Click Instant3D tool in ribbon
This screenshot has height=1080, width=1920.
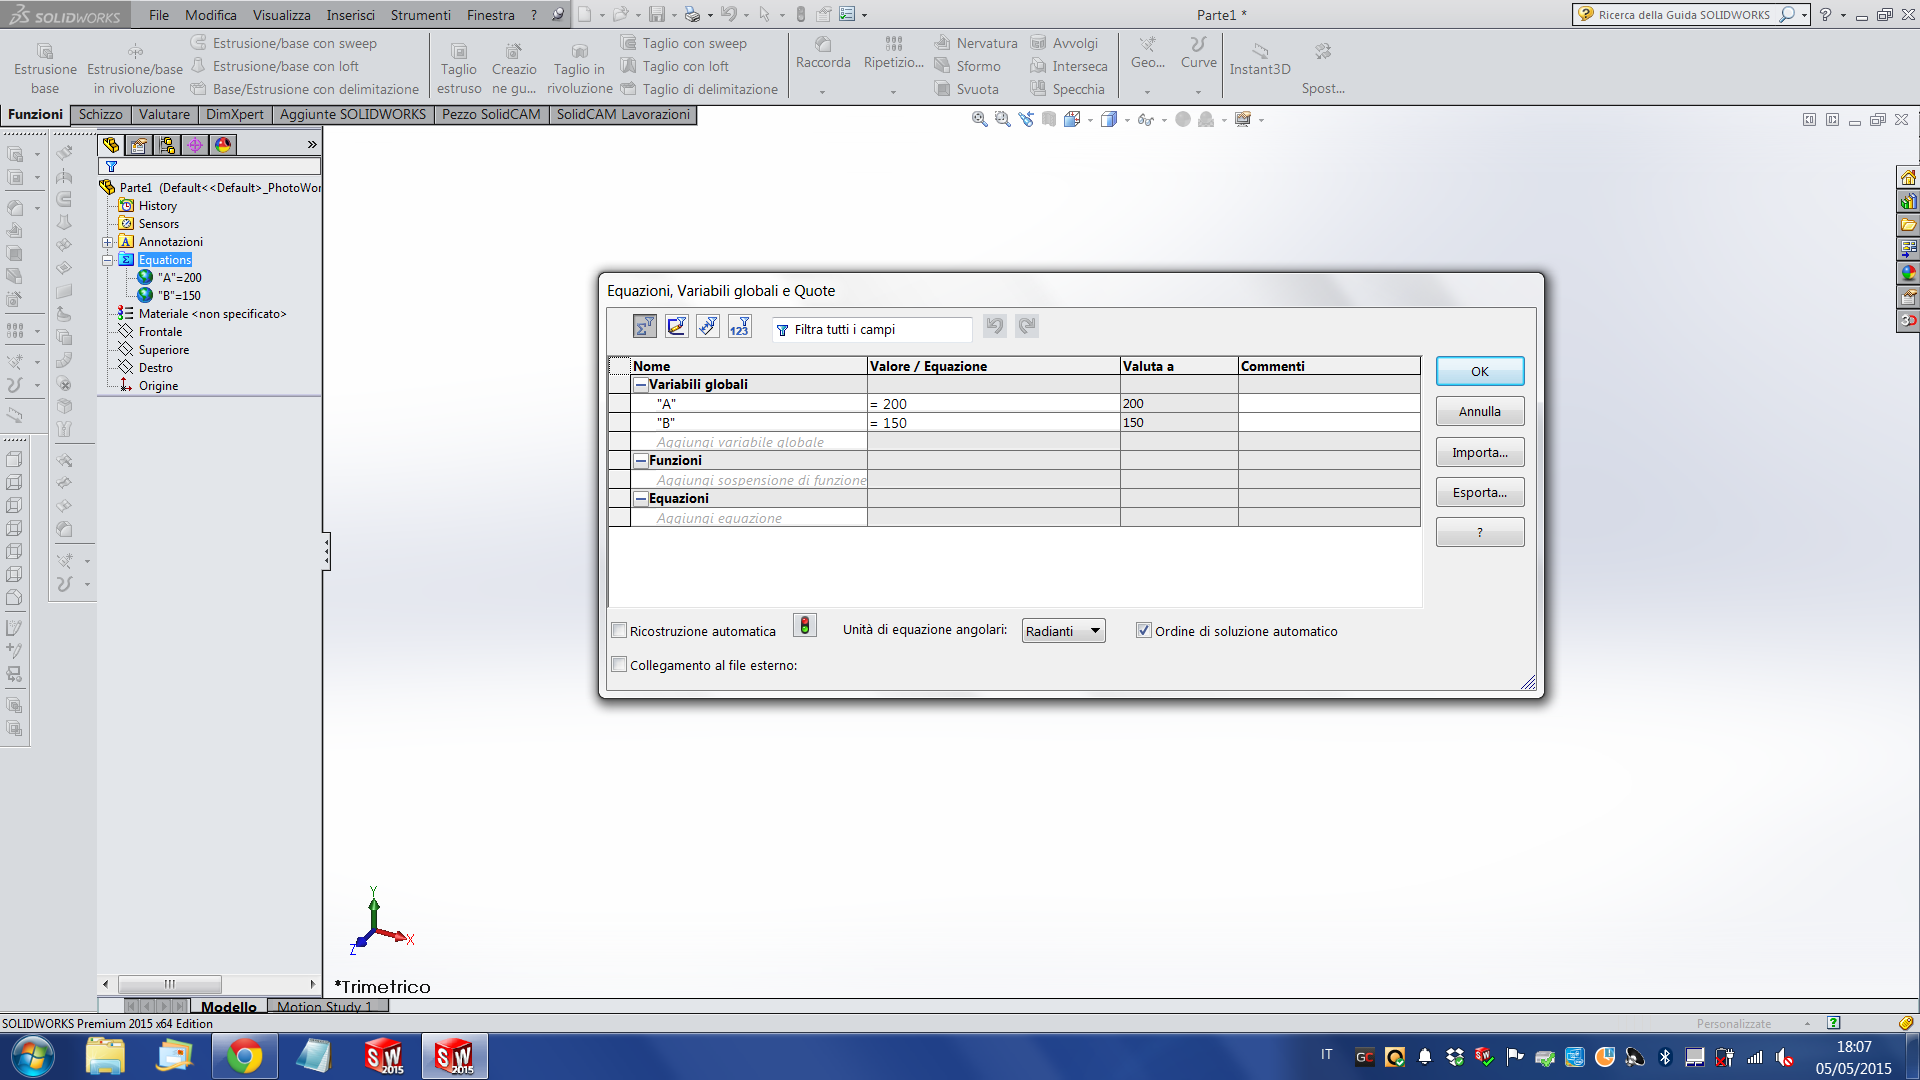click(x=1259, y=58)
